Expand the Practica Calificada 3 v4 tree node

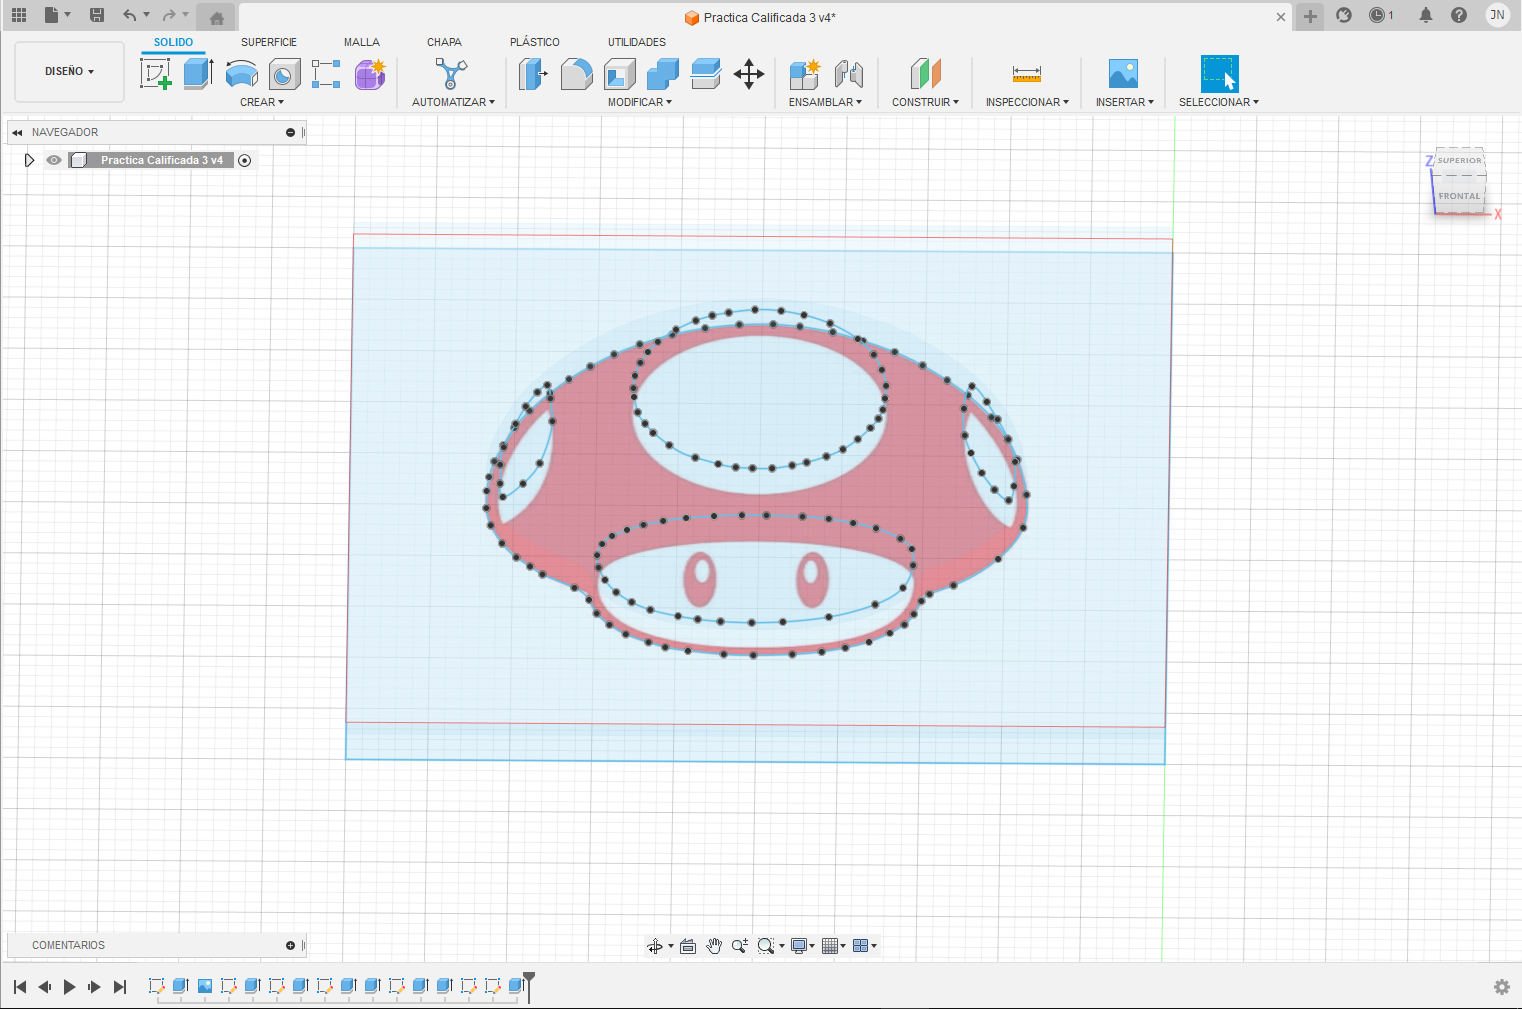click(x=29, y=160)
